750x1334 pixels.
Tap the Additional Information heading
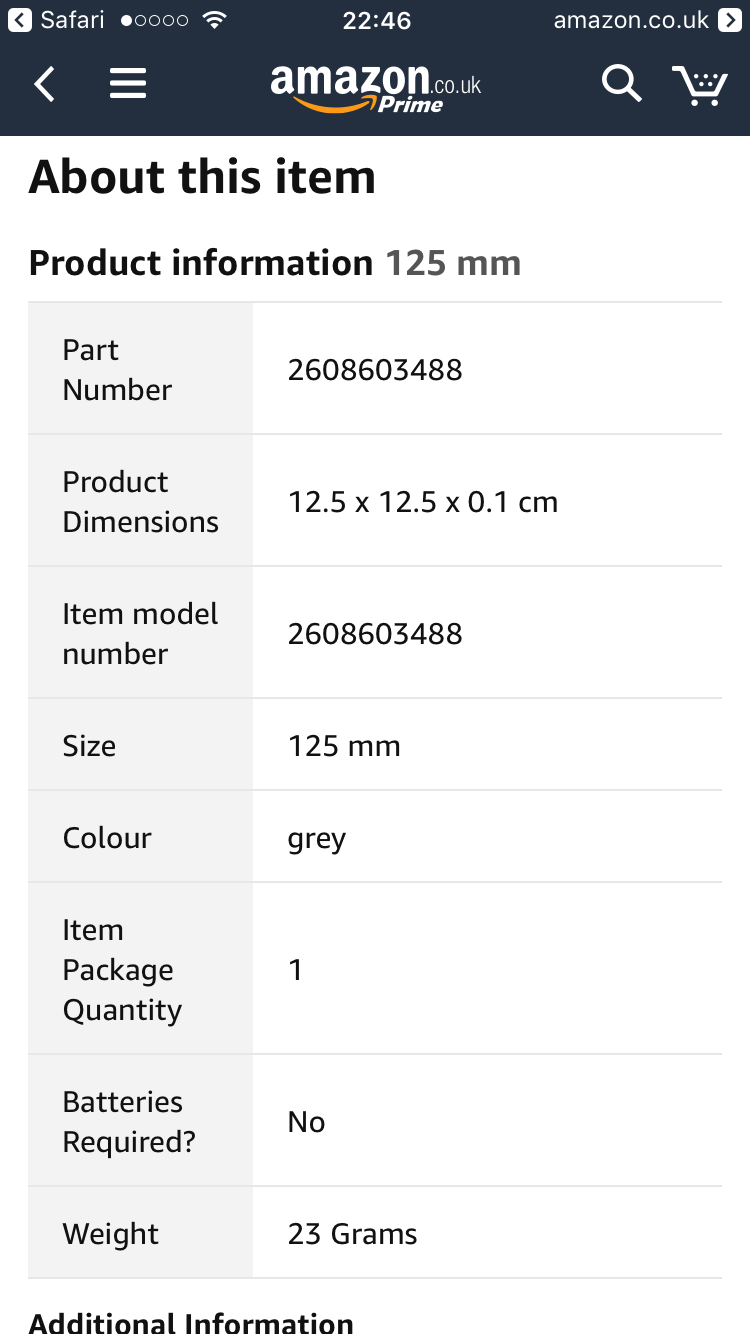[x=191, y=1322]
